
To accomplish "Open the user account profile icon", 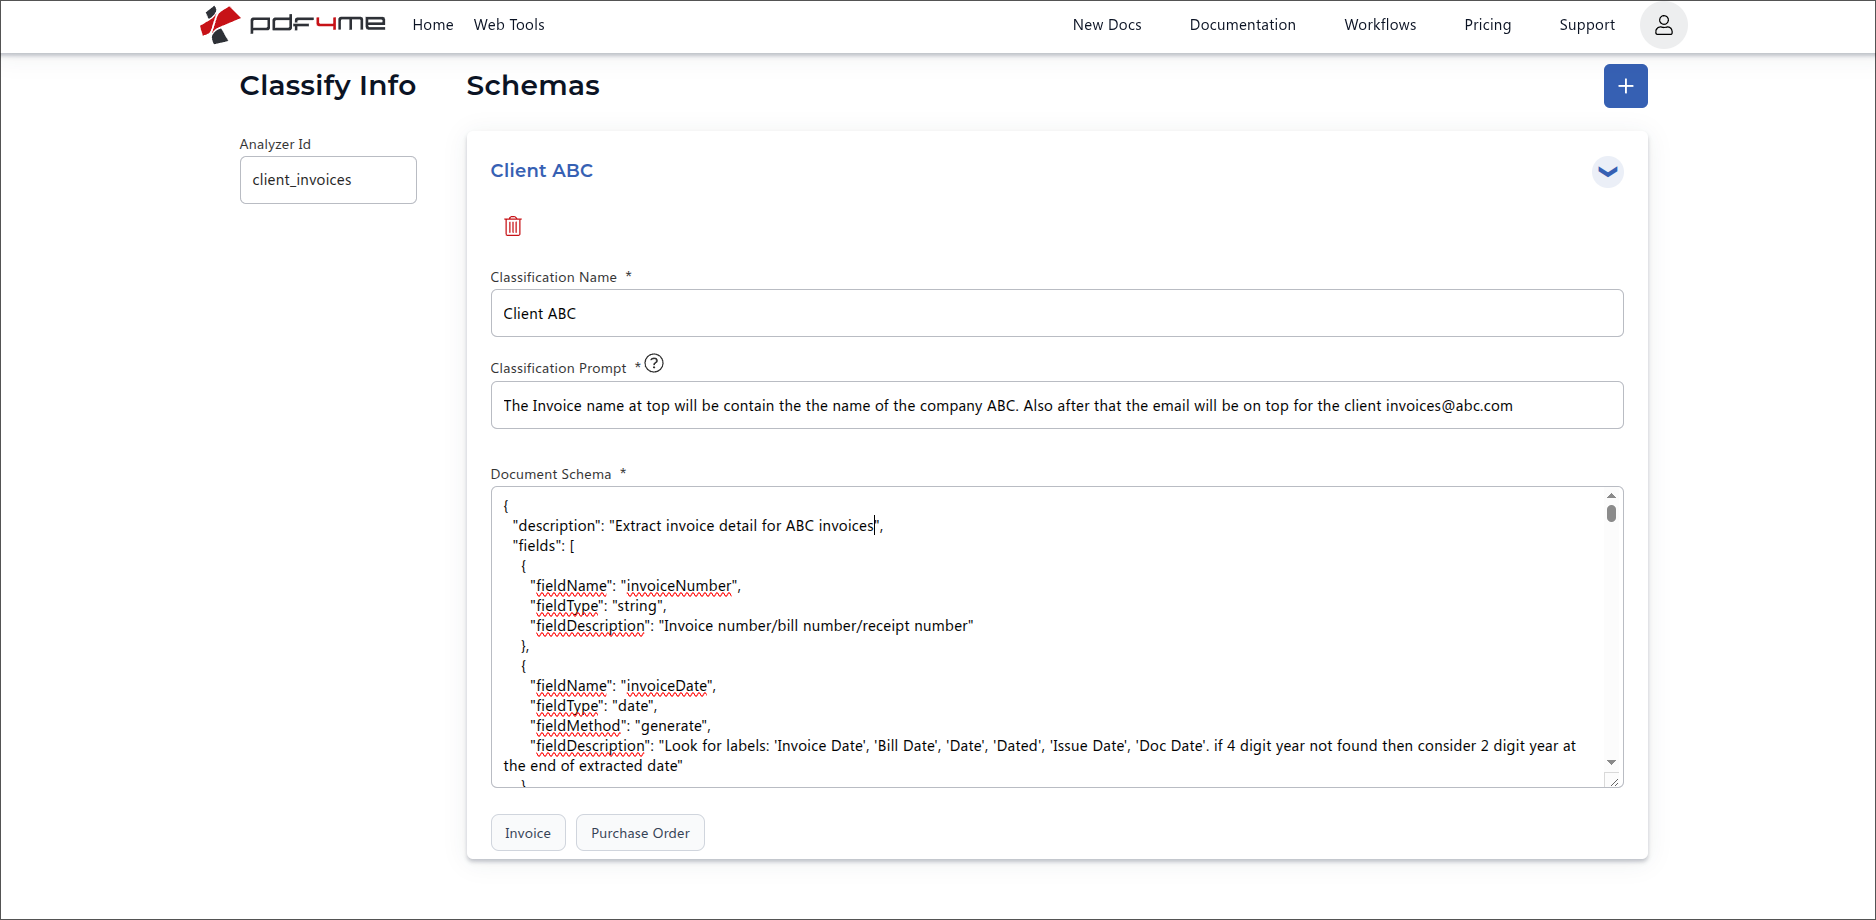I will pyautogui.click(x=1663, y=25).
